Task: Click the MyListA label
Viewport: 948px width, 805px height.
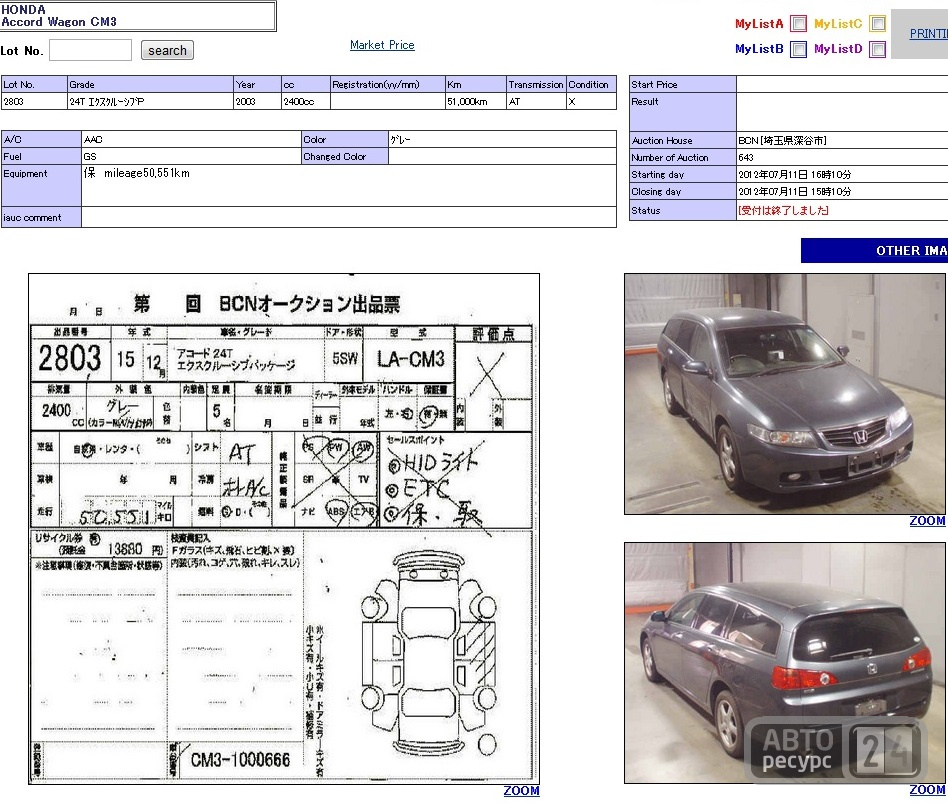Action: (x=759, y=24)
